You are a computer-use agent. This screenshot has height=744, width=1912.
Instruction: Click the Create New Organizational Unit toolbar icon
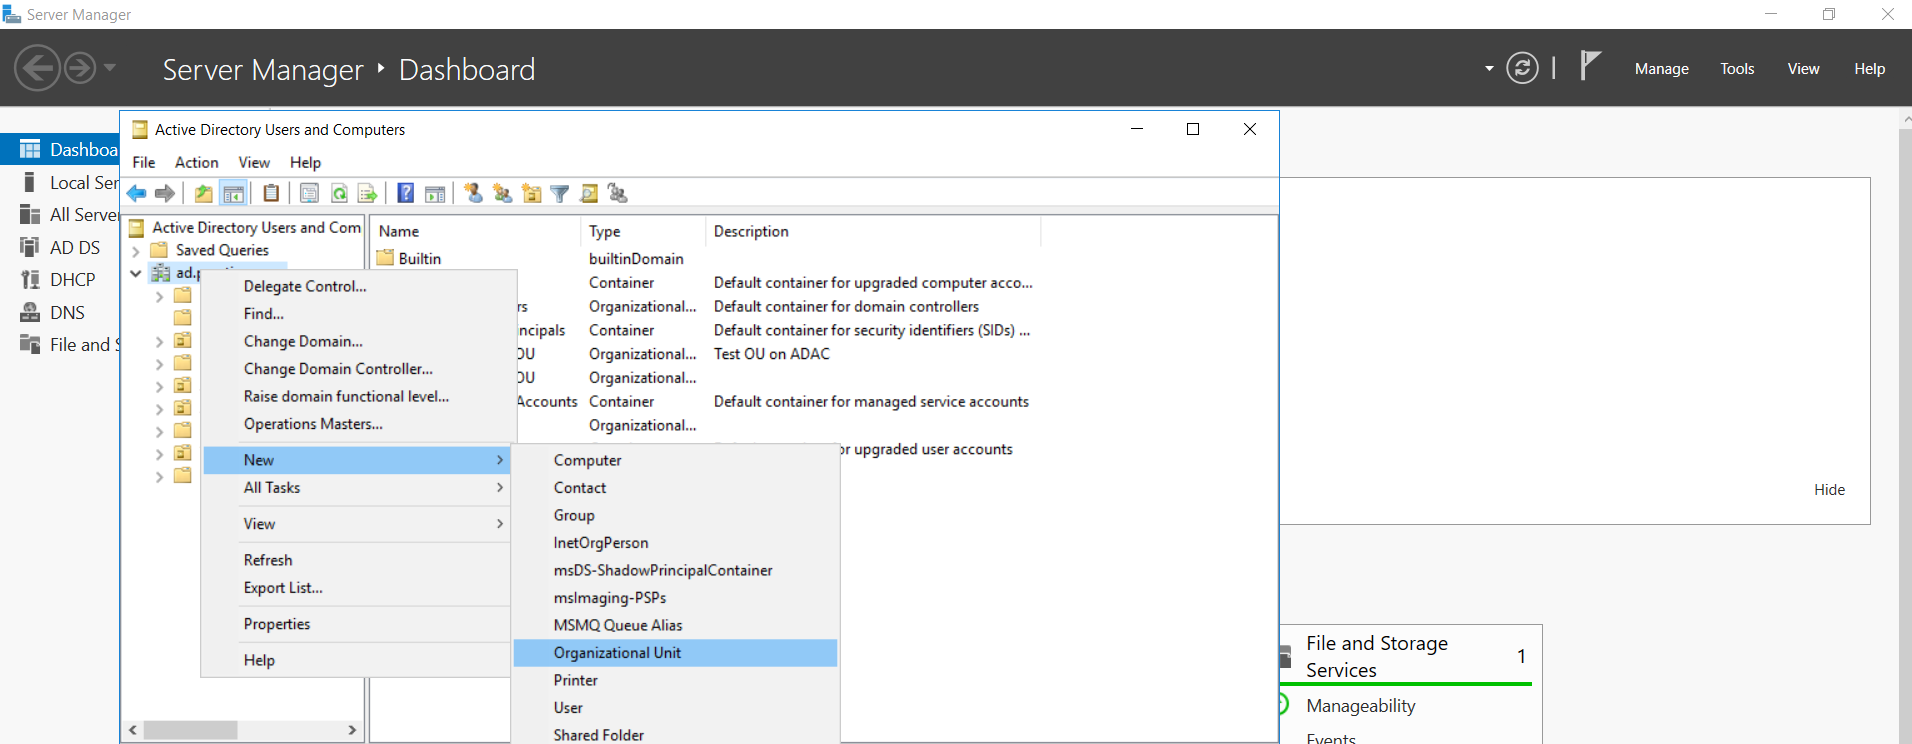(531, 193)
